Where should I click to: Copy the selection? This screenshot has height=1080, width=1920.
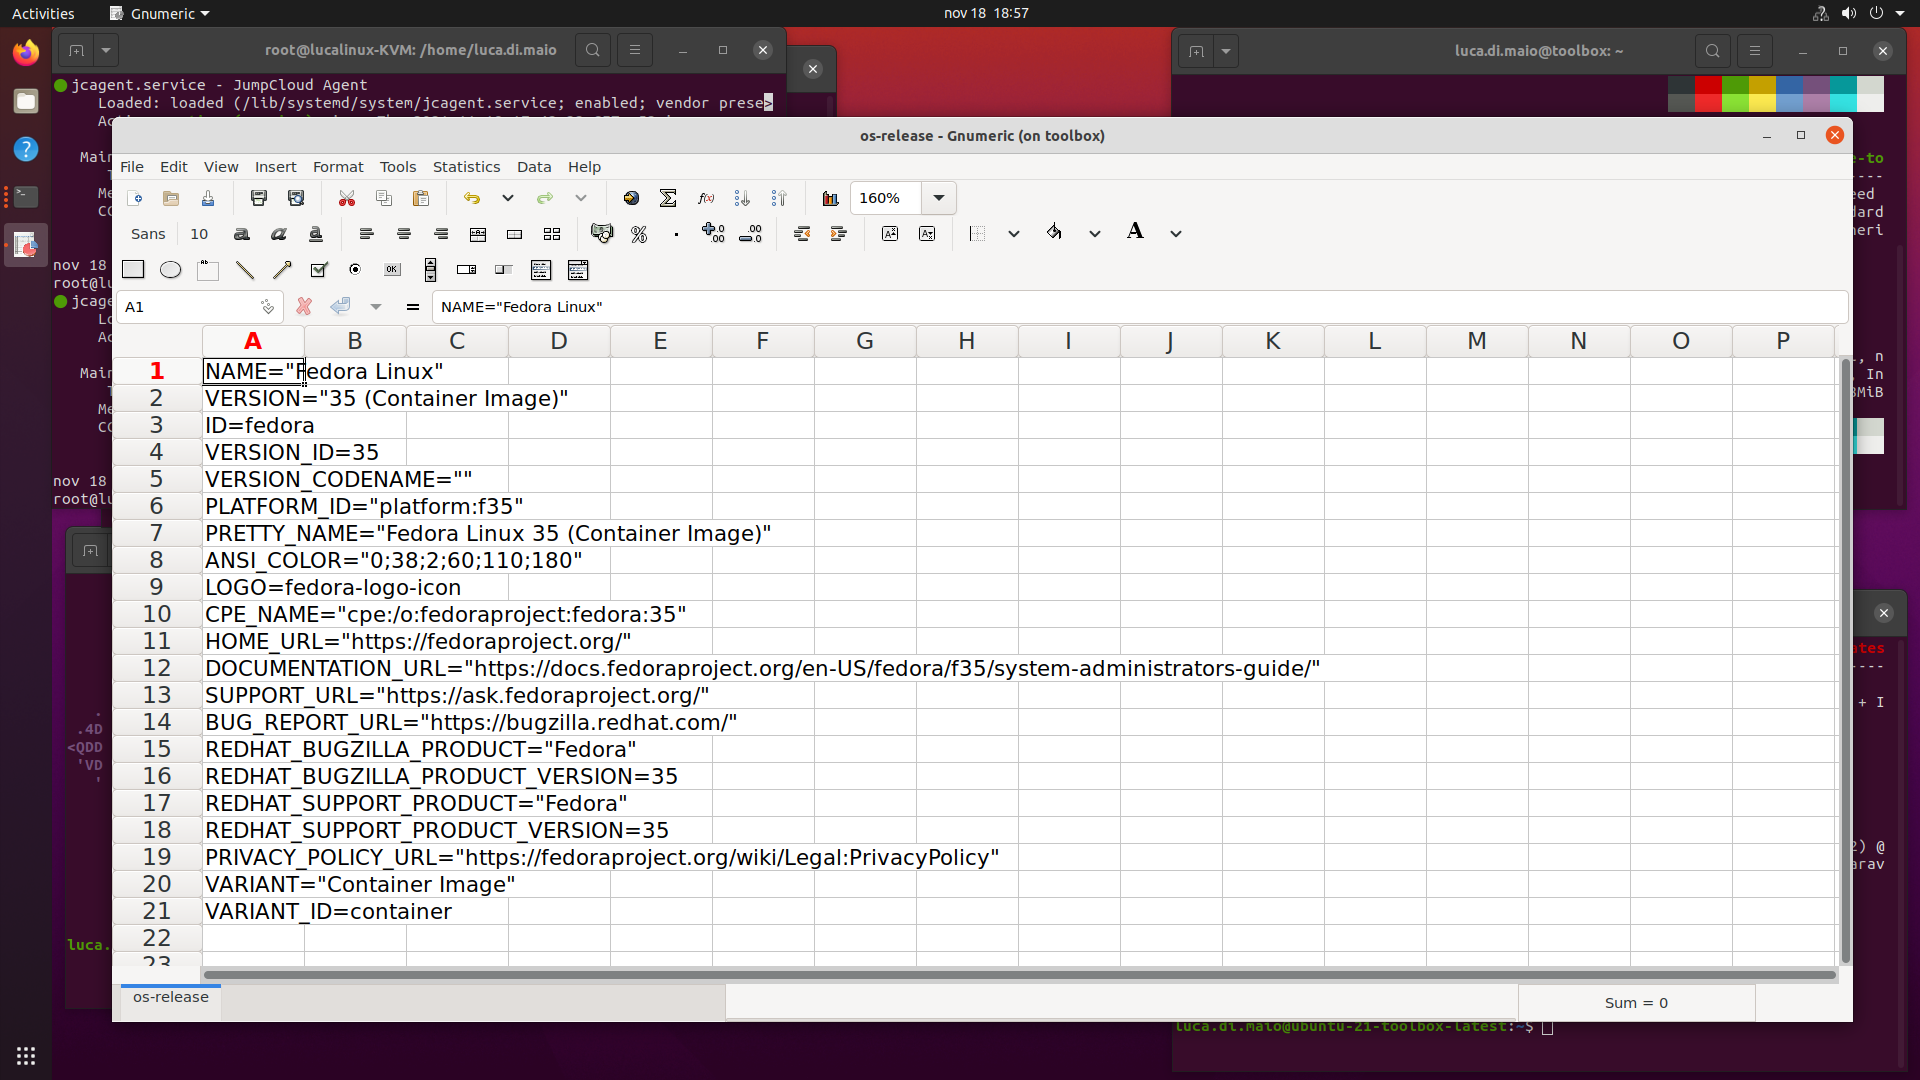pyautogui.click(x=384, y=198)
